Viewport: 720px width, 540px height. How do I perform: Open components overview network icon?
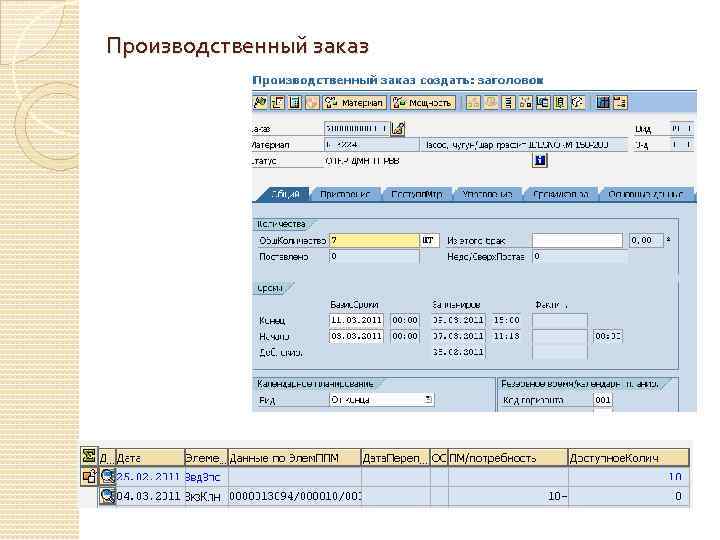(x=525, y=102)
